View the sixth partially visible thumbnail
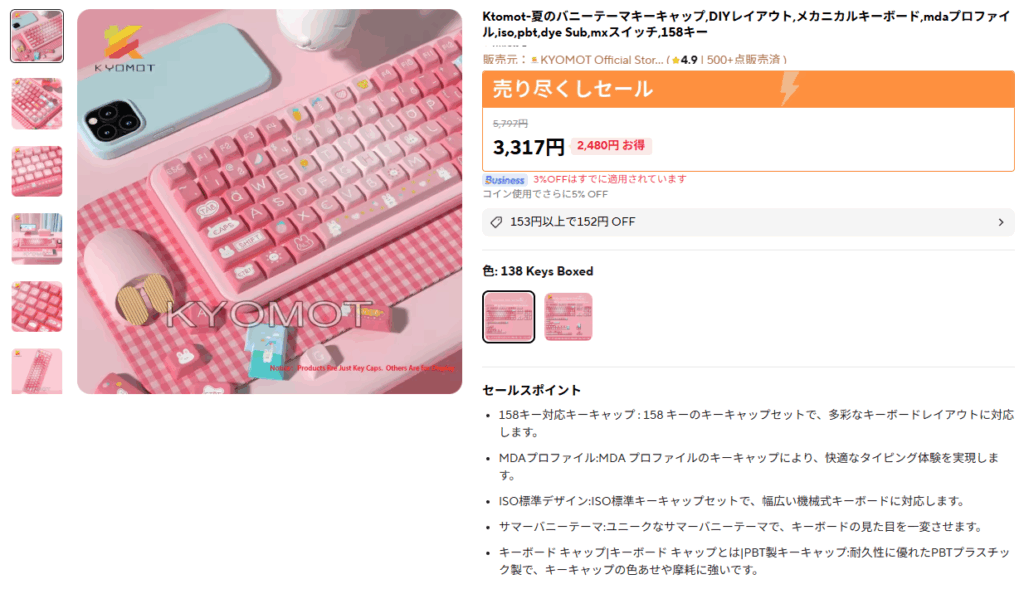The width and height of the screenshot is (1024, 589). (37, 371)
